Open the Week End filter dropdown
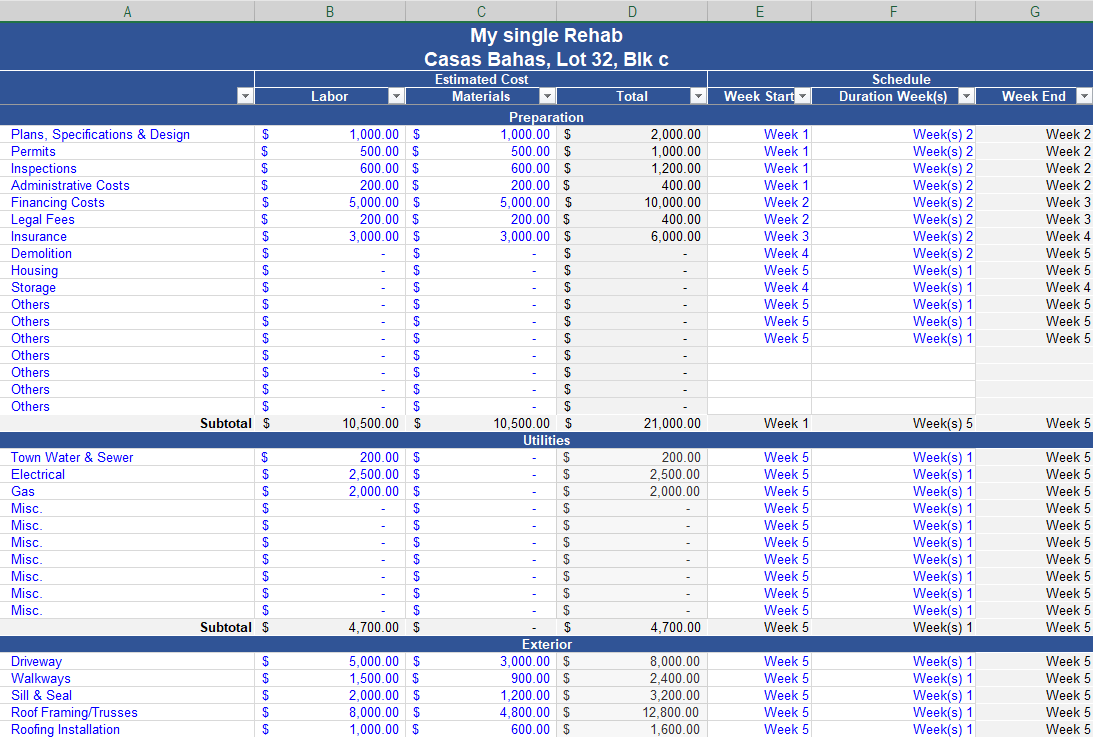Viewport: 1093px width, 737px height. [x=1084, y=96]
